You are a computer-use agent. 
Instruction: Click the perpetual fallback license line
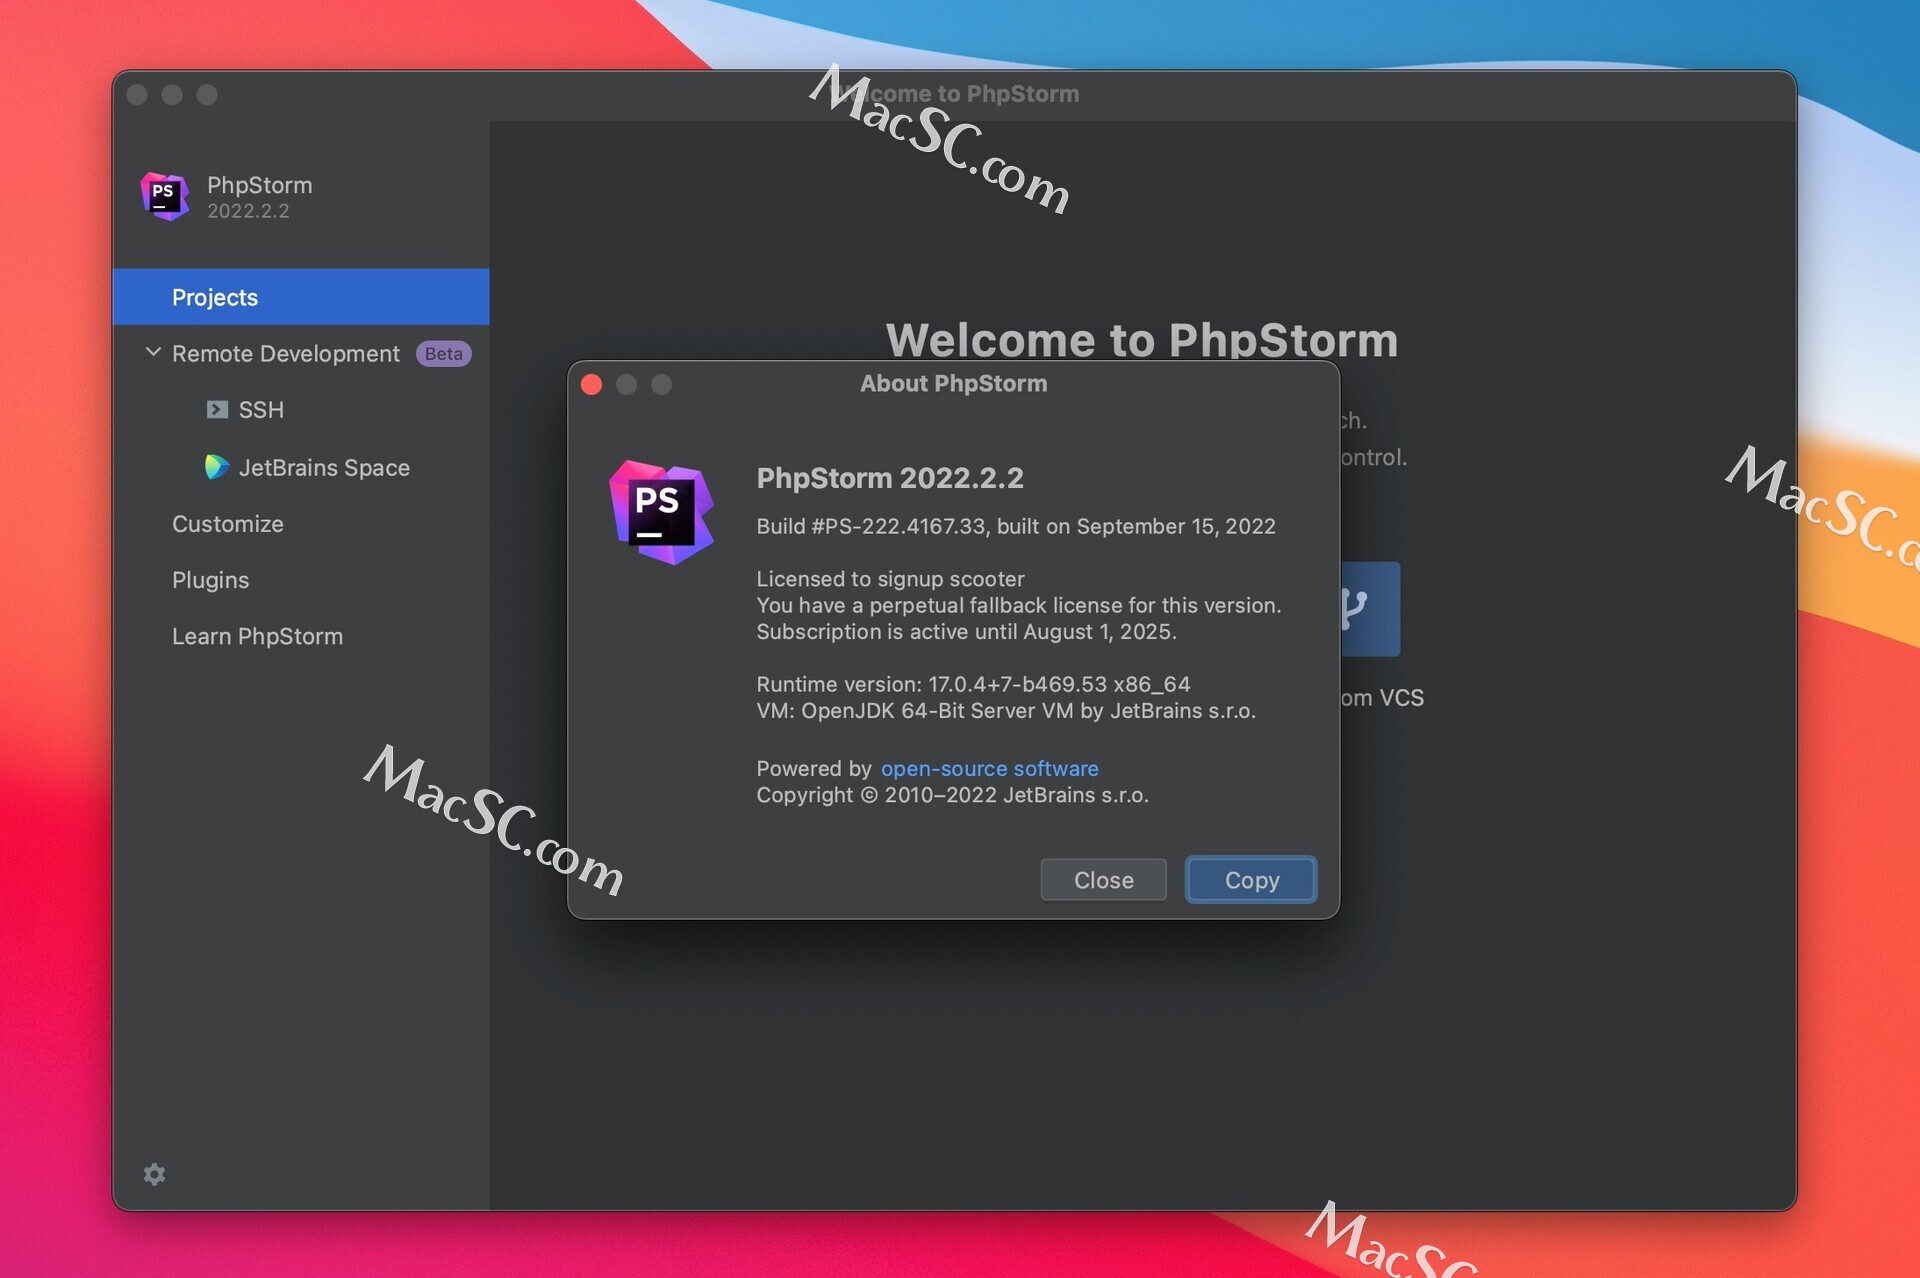(1019, 605)
